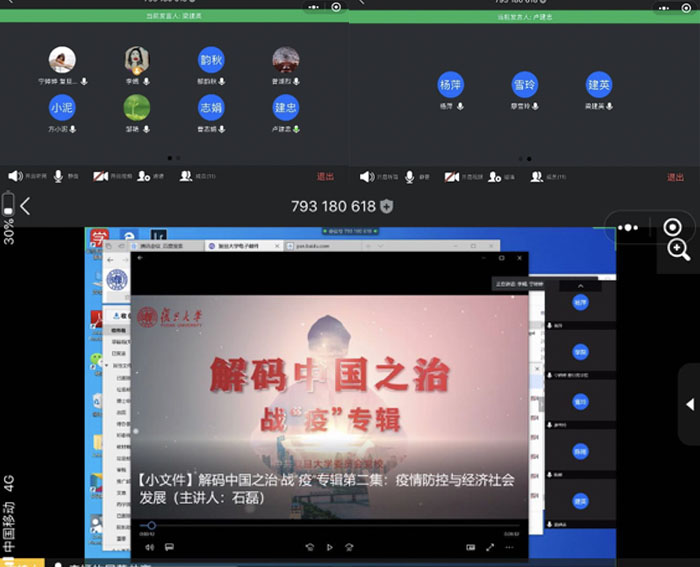Screen dimensions: 700x567
Task: Click video player volume icon
Action: pos(150,547)
